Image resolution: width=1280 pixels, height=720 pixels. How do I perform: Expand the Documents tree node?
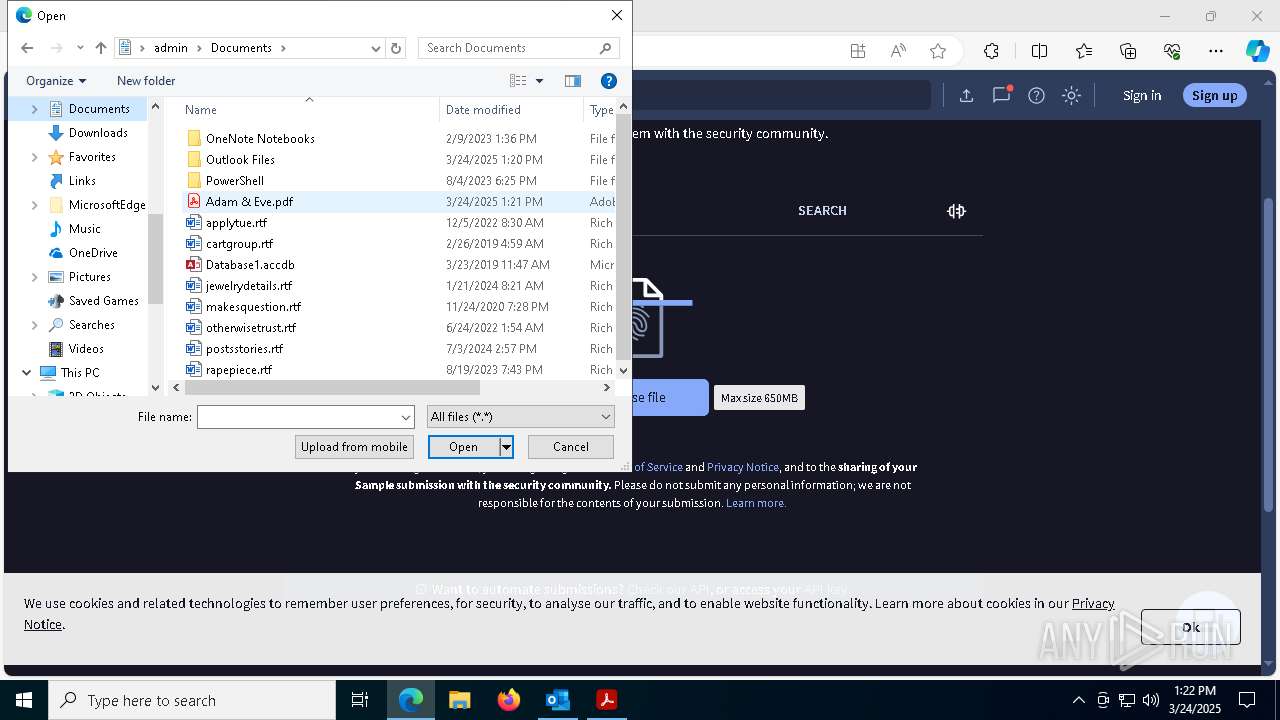tap(35, 109)
